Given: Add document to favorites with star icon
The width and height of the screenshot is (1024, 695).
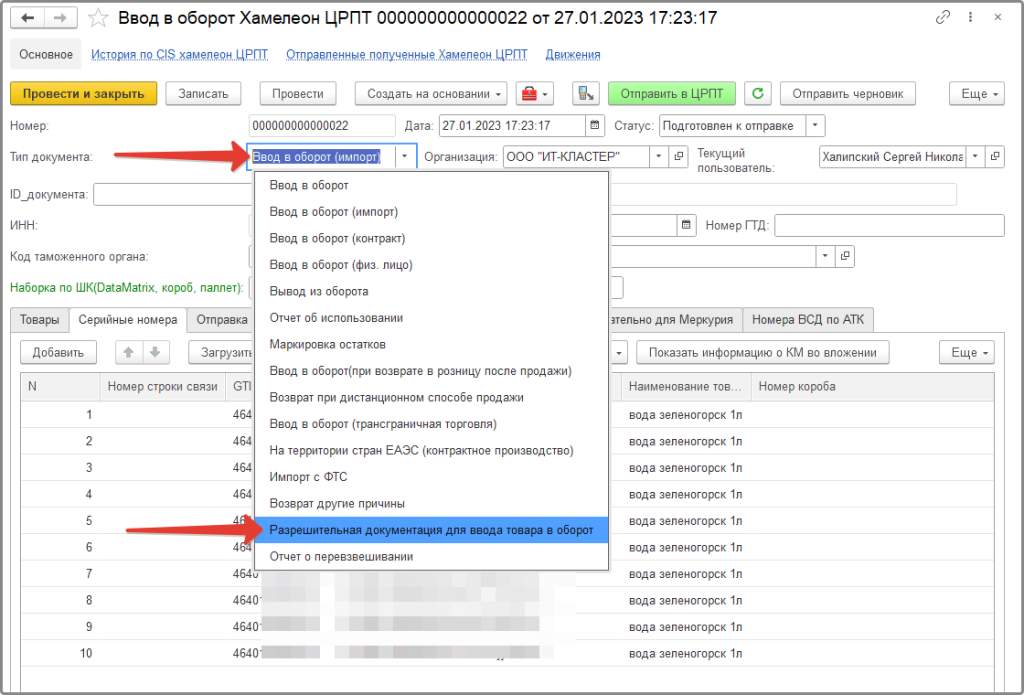Looking at the screenshot, I should coord(98,18).
